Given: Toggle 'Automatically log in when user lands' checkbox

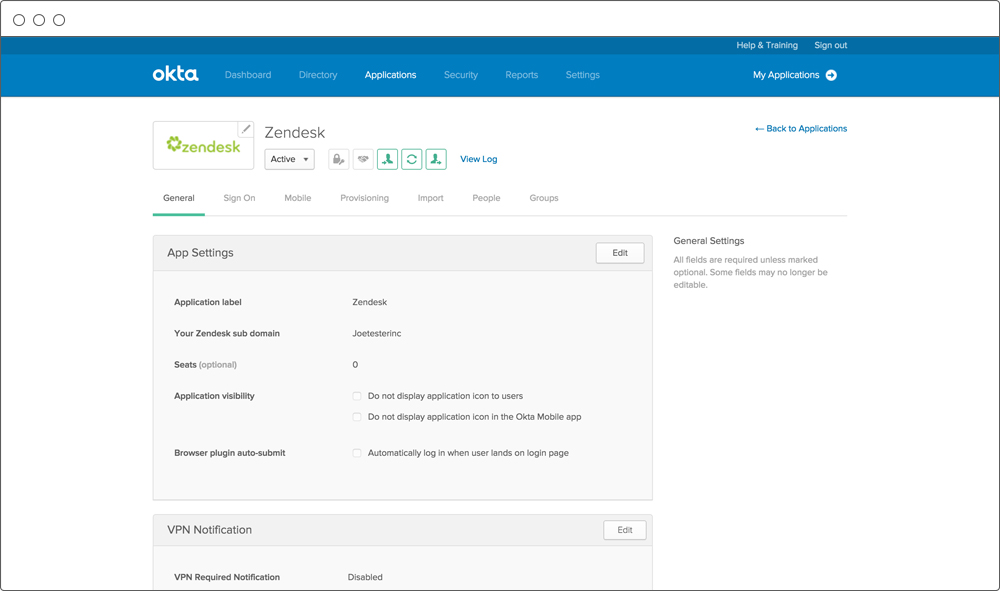Looking at the screenshot, I should tap(357, 453).
